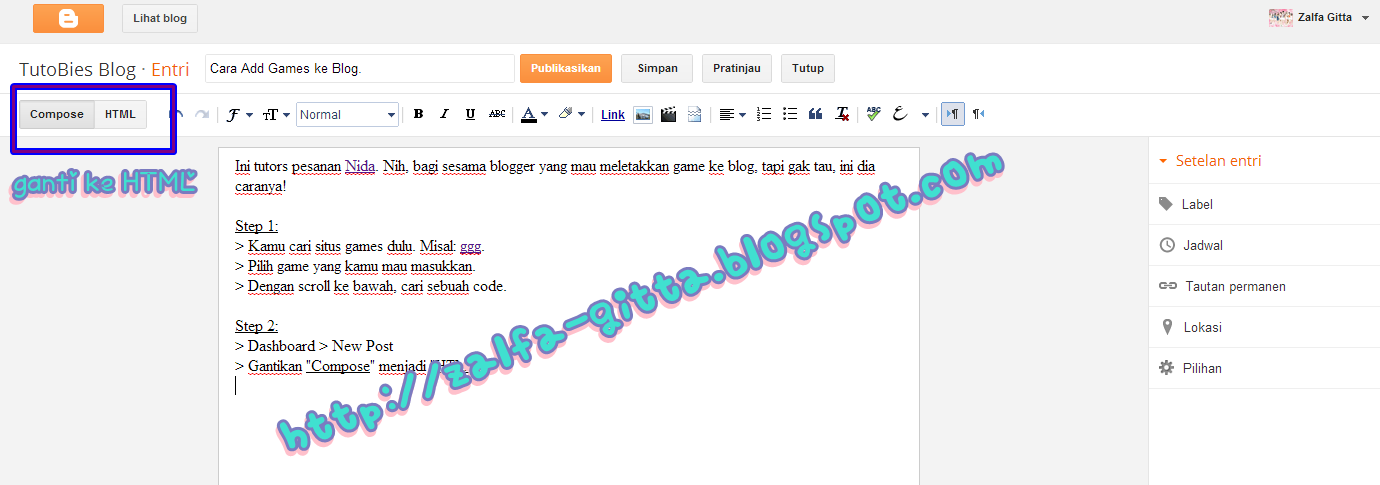Click the transliteration script icon

tap(900, 115)
